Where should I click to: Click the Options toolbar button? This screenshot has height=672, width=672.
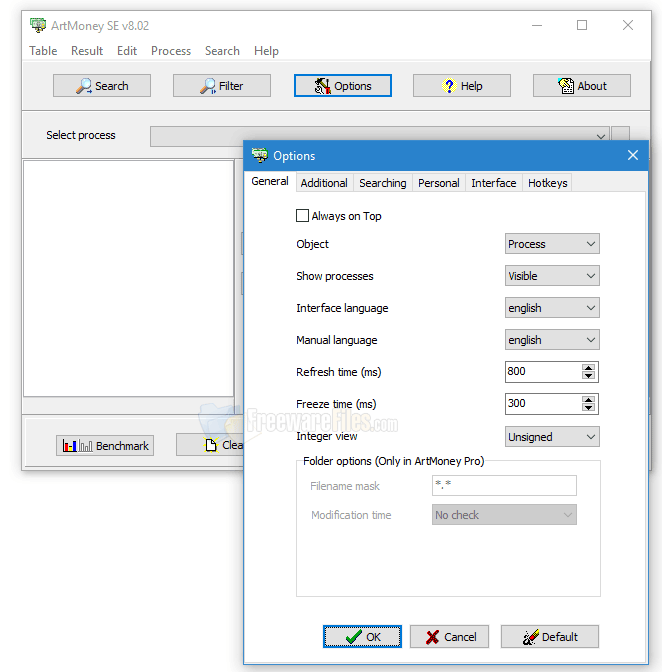343,86
